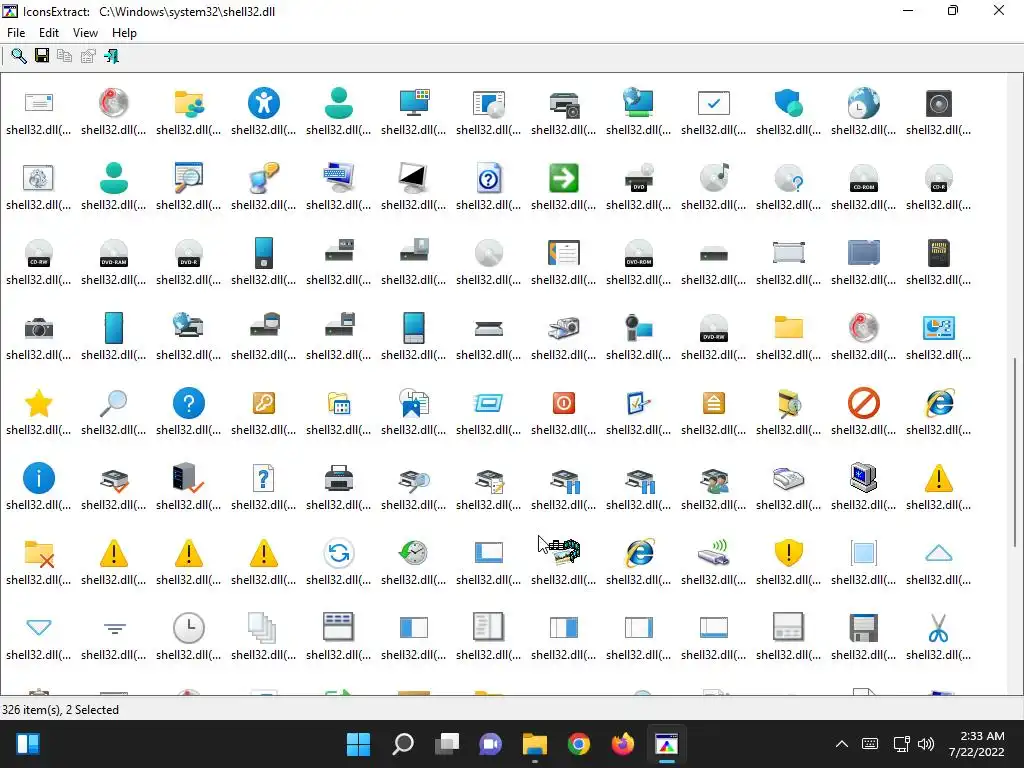Screen dimensions: 1024x768
Task: Select the blue info circle icon
Action: [x=39, y=478]
